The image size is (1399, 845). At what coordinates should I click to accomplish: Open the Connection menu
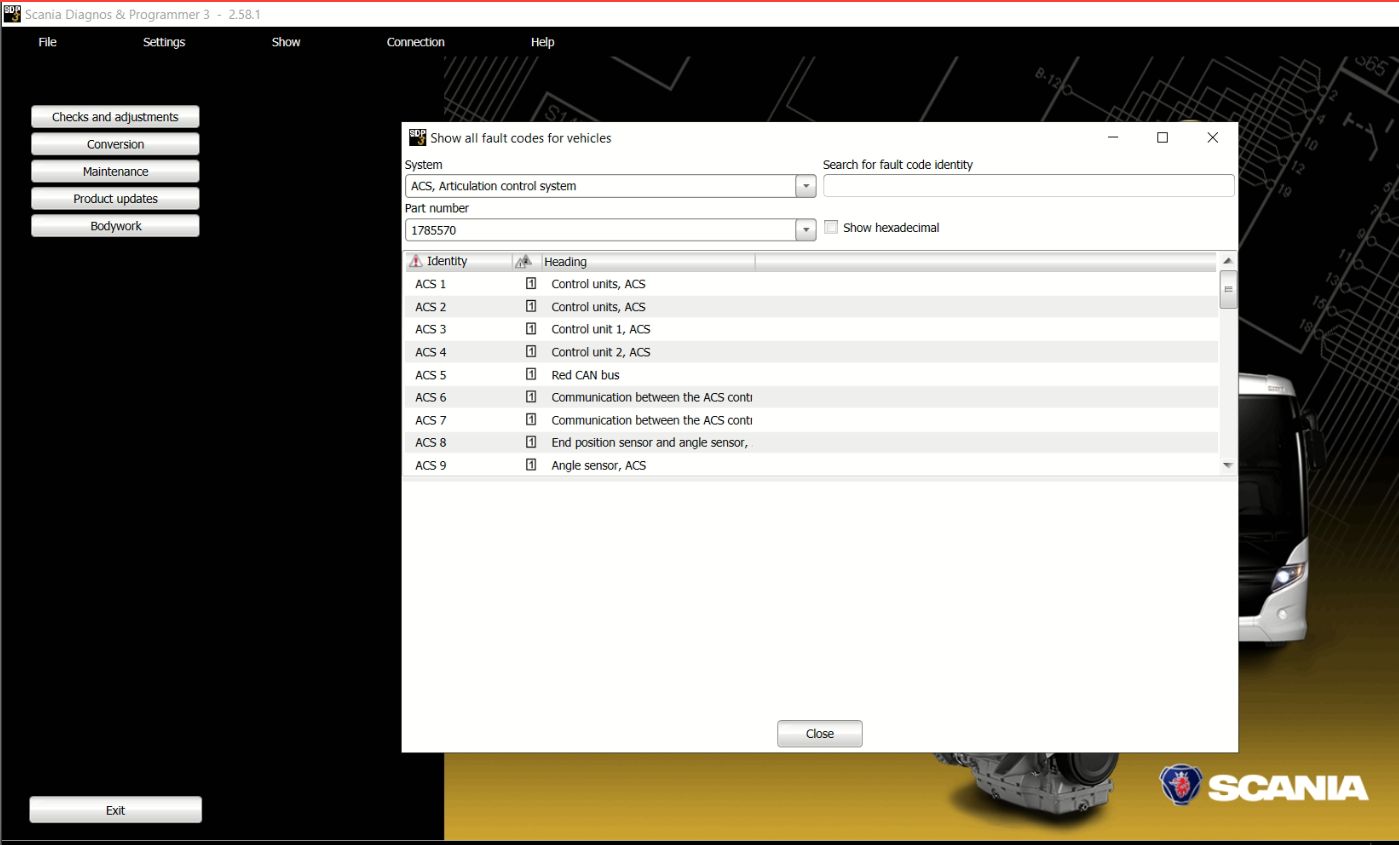tap(416, 42)
